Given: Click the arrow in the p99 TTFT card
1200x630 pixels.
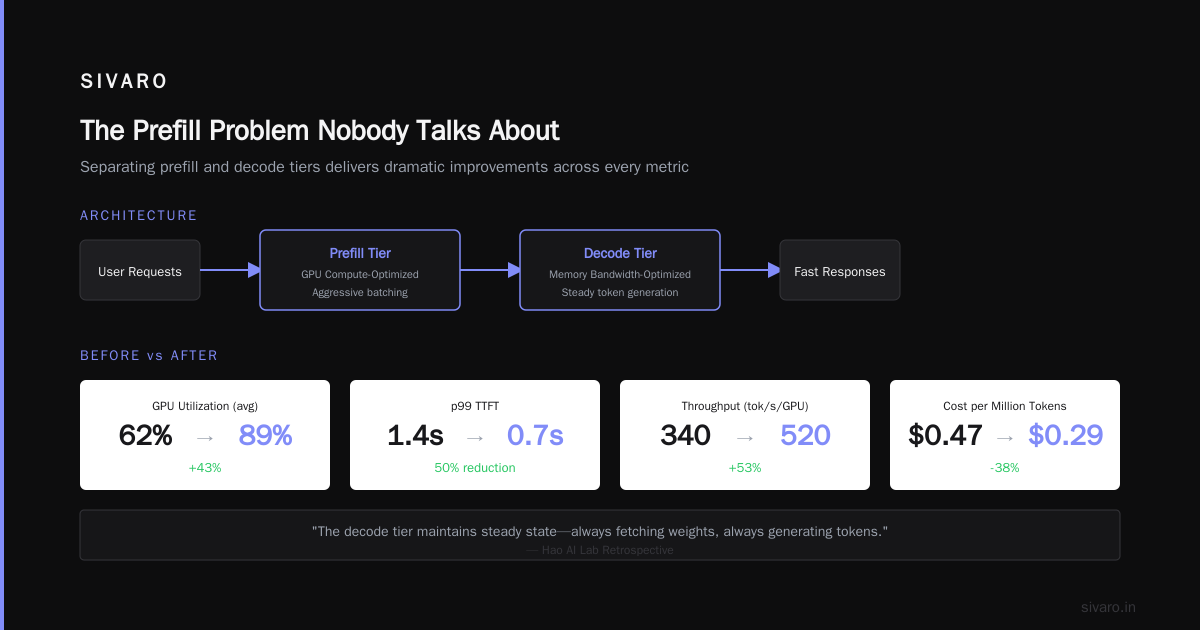Looking at the screenshot, I should (475, 436).
